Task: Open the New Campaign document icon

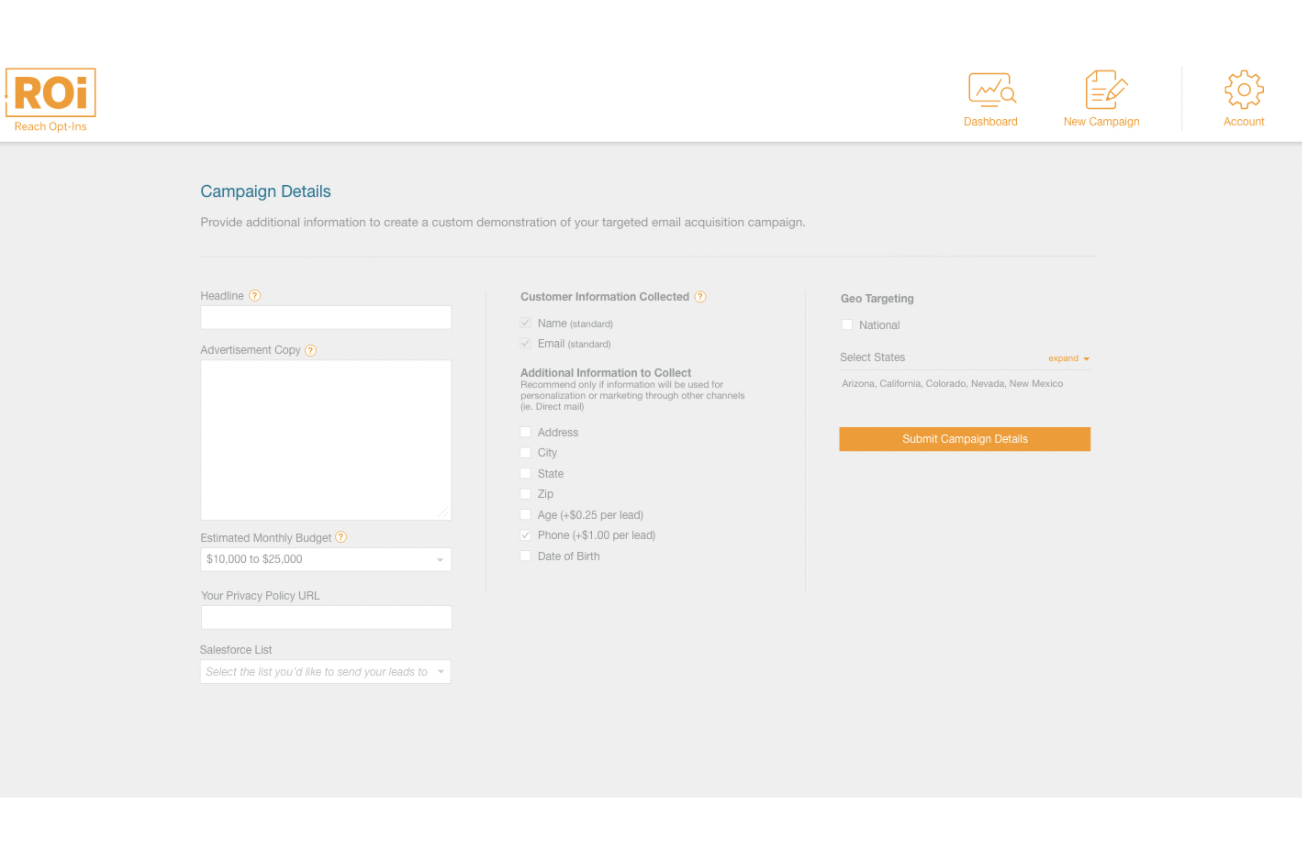Action: click(1106, 90)
